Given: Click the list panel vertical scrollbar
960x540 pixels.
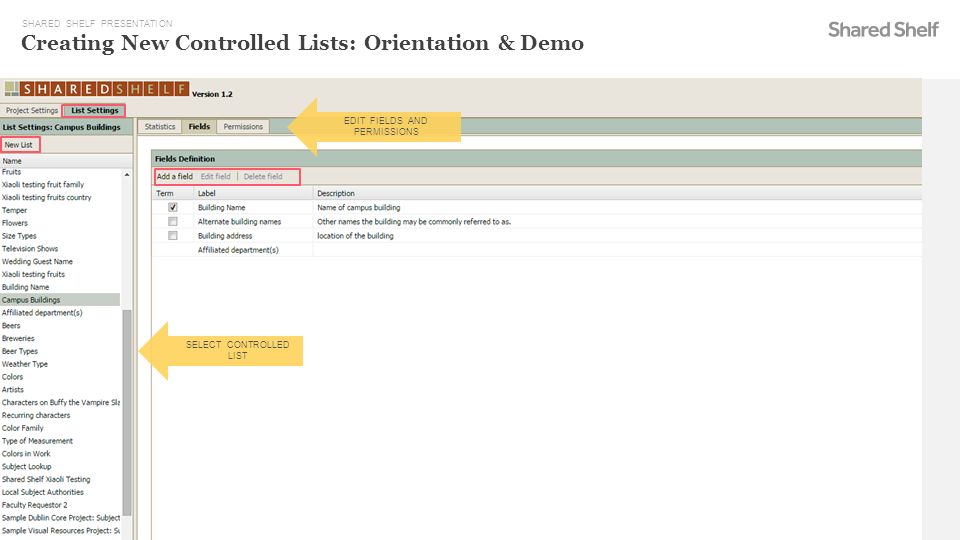Looking at the screenshot, I should [x=127, y=413].
